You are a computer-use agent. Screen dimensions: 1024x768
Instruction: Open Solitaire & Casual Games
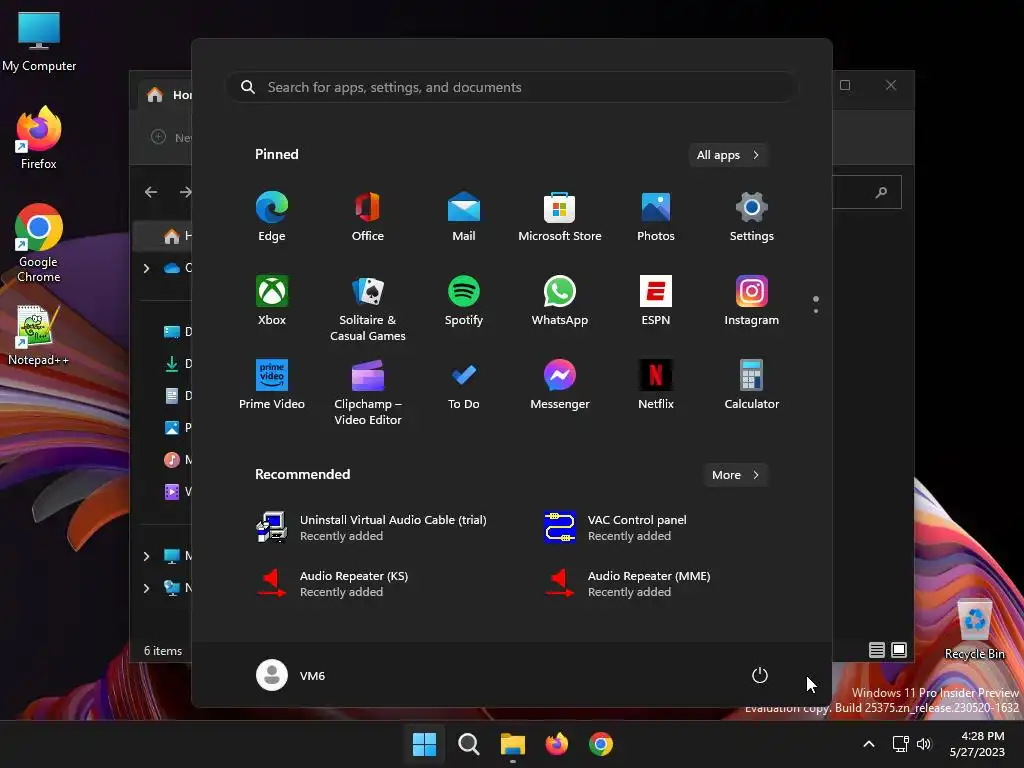[x=368, y=308]
